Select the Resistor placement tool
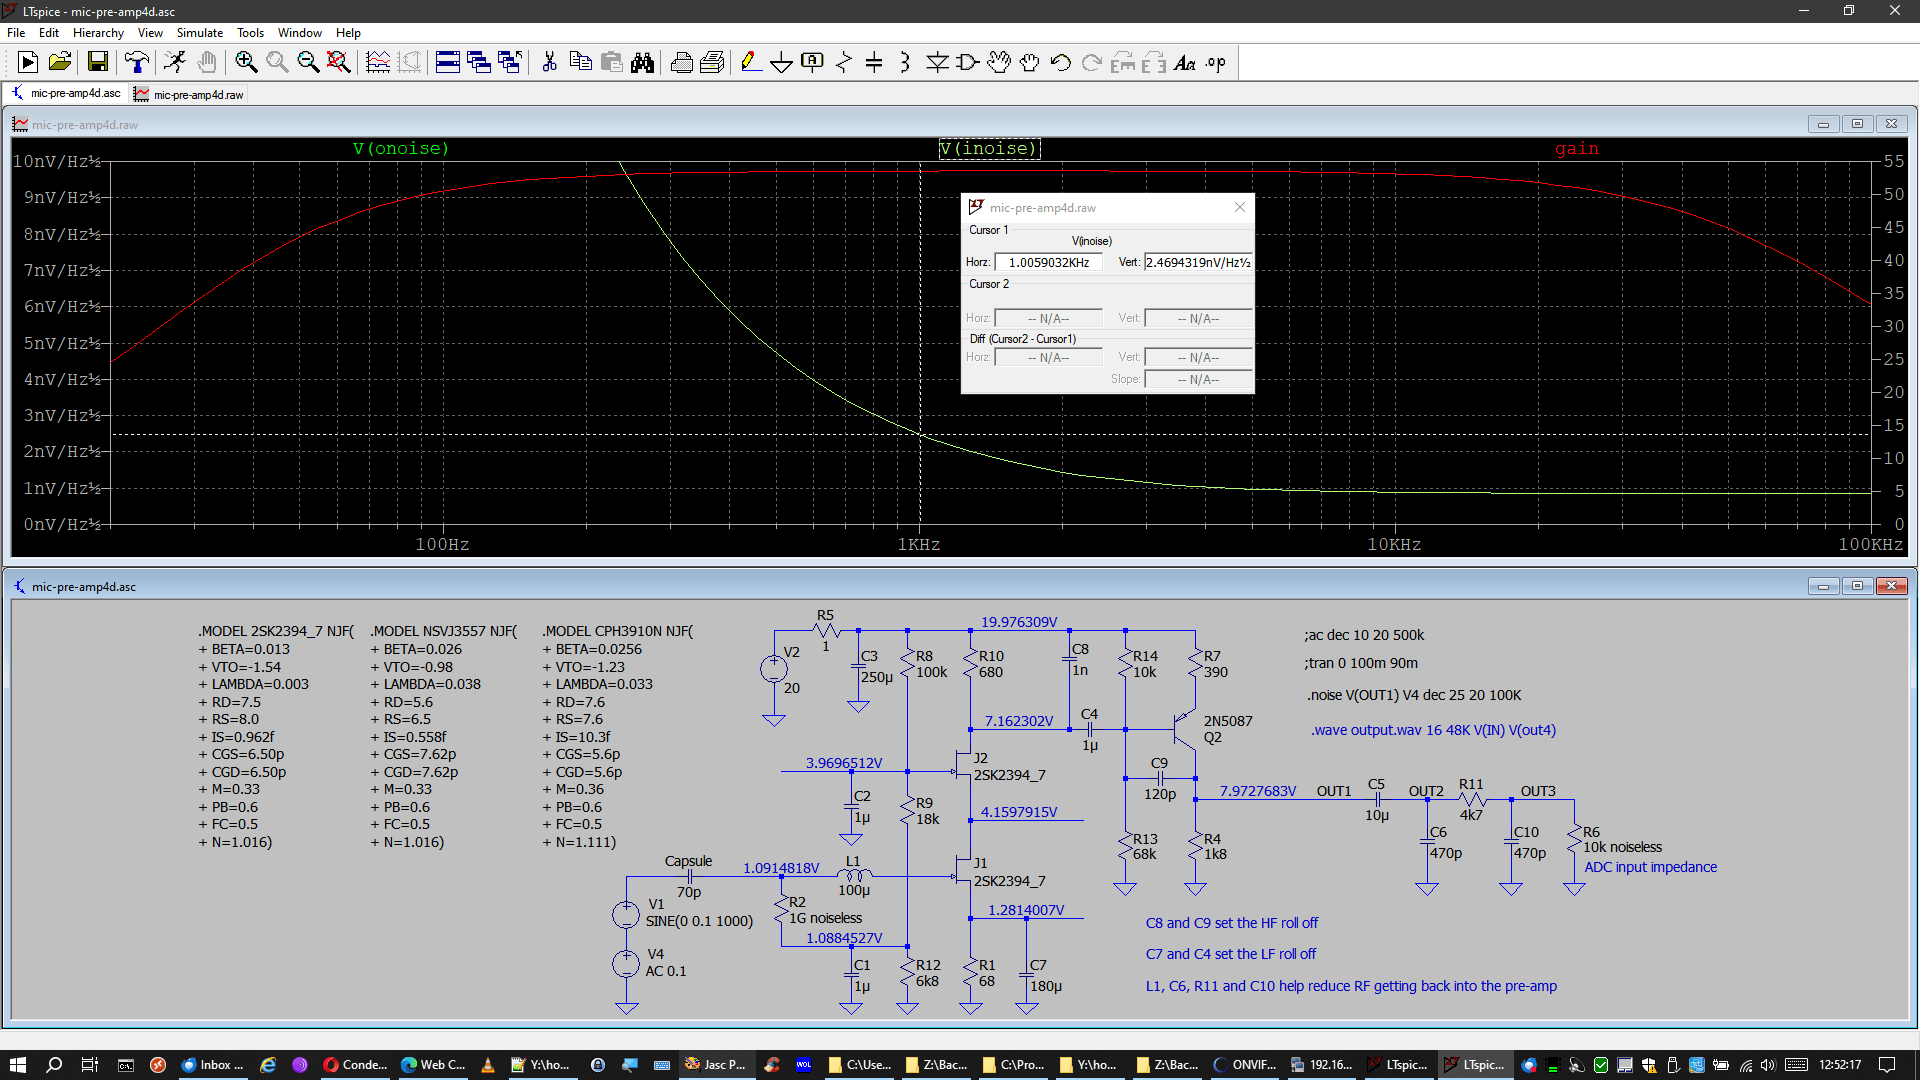The image size is (1920, 1080). tap(844, 63)
